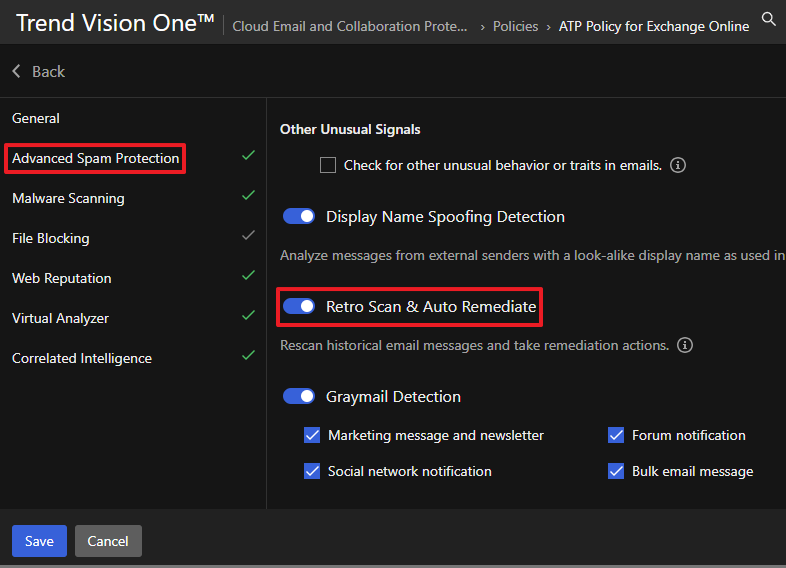Uncheck Forum notification checkbox
The width and height of the screenshot is (786, 568).
(x=616, y=436)
